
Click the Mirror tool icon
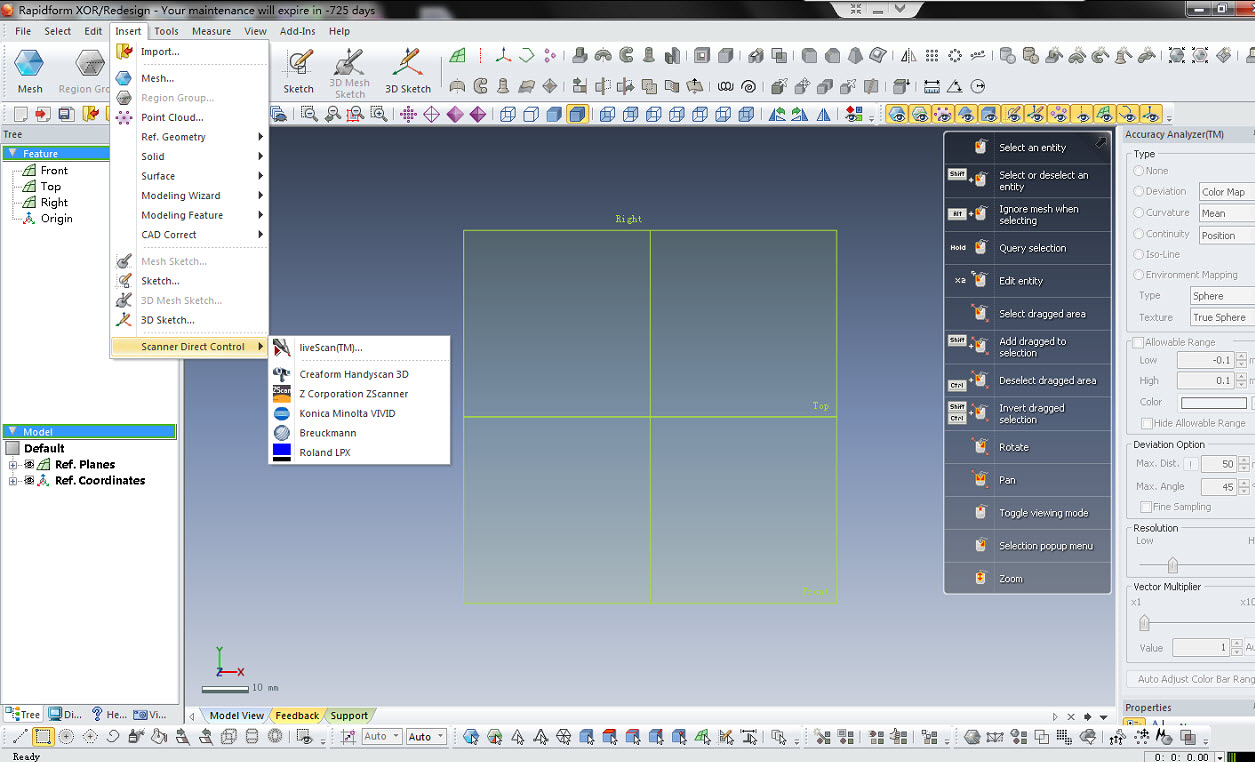[908, 56]
